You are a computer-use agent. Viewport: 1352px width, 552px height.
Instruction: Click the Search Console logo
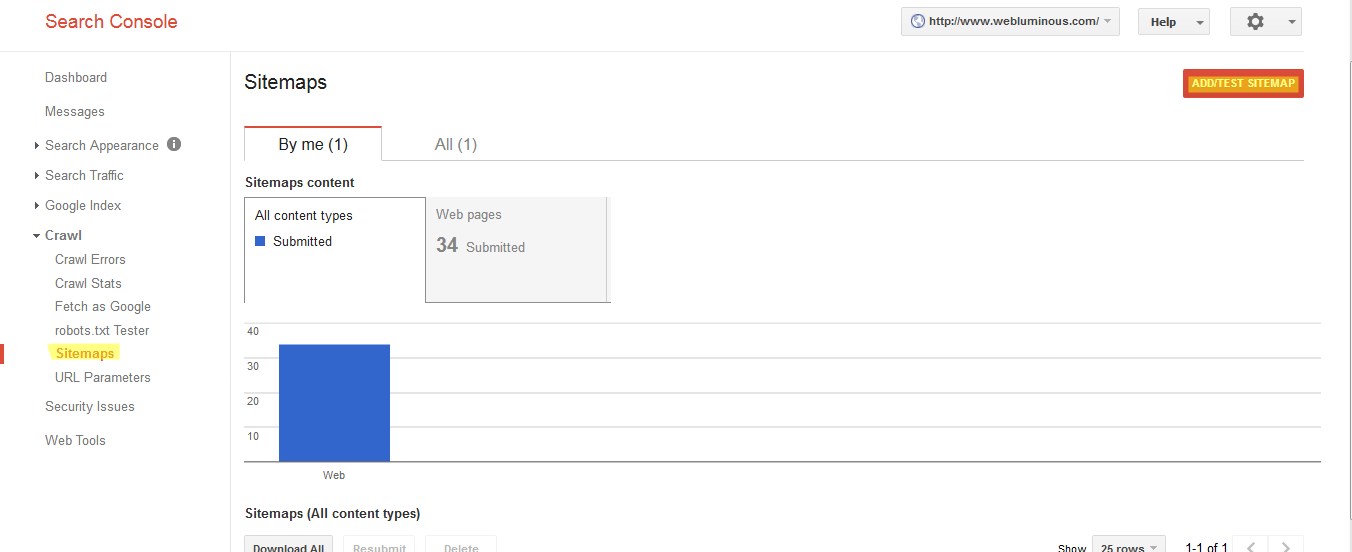111,21
